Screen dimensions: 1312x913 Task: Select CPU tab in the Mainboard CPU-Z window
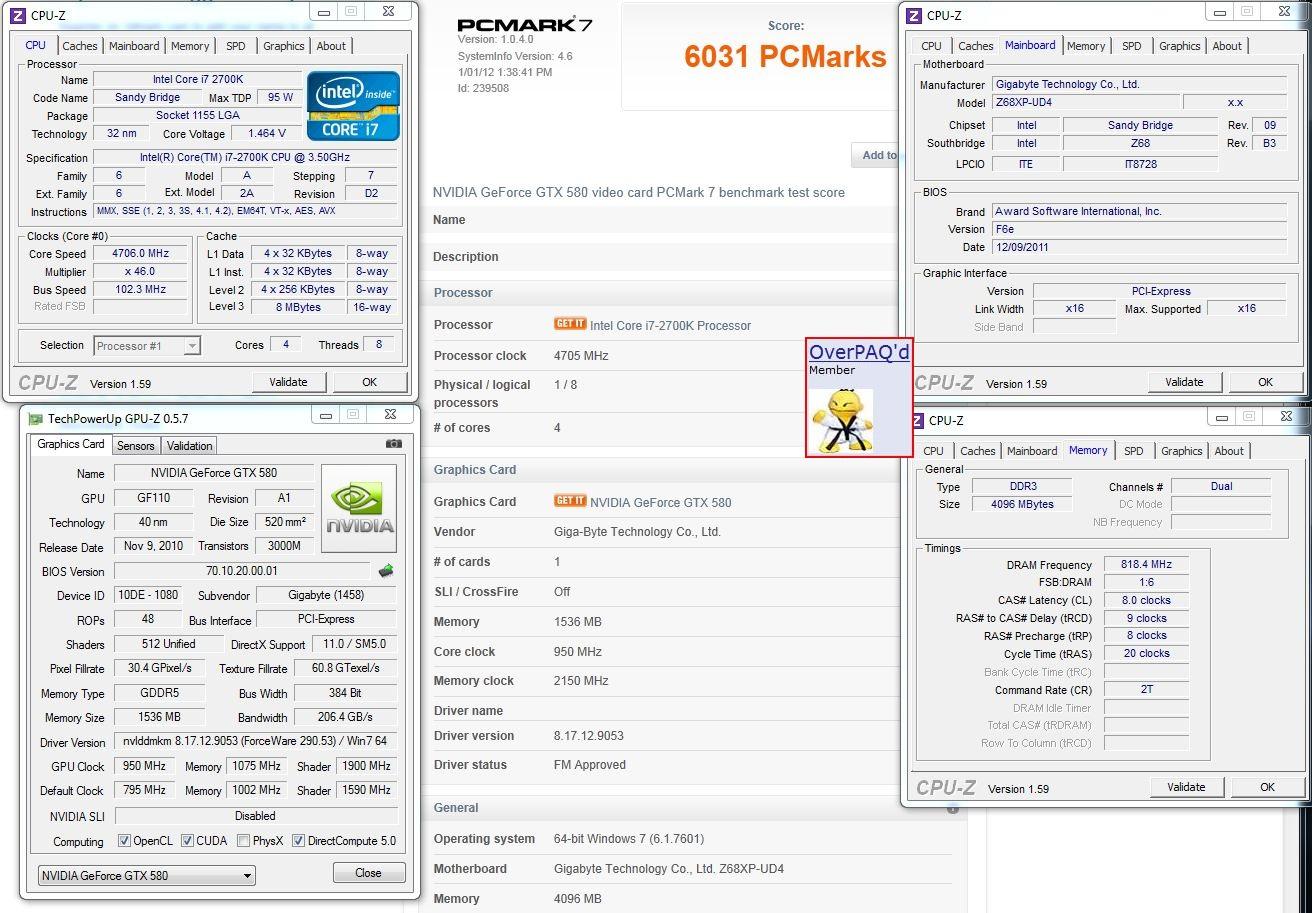point(931,46)
